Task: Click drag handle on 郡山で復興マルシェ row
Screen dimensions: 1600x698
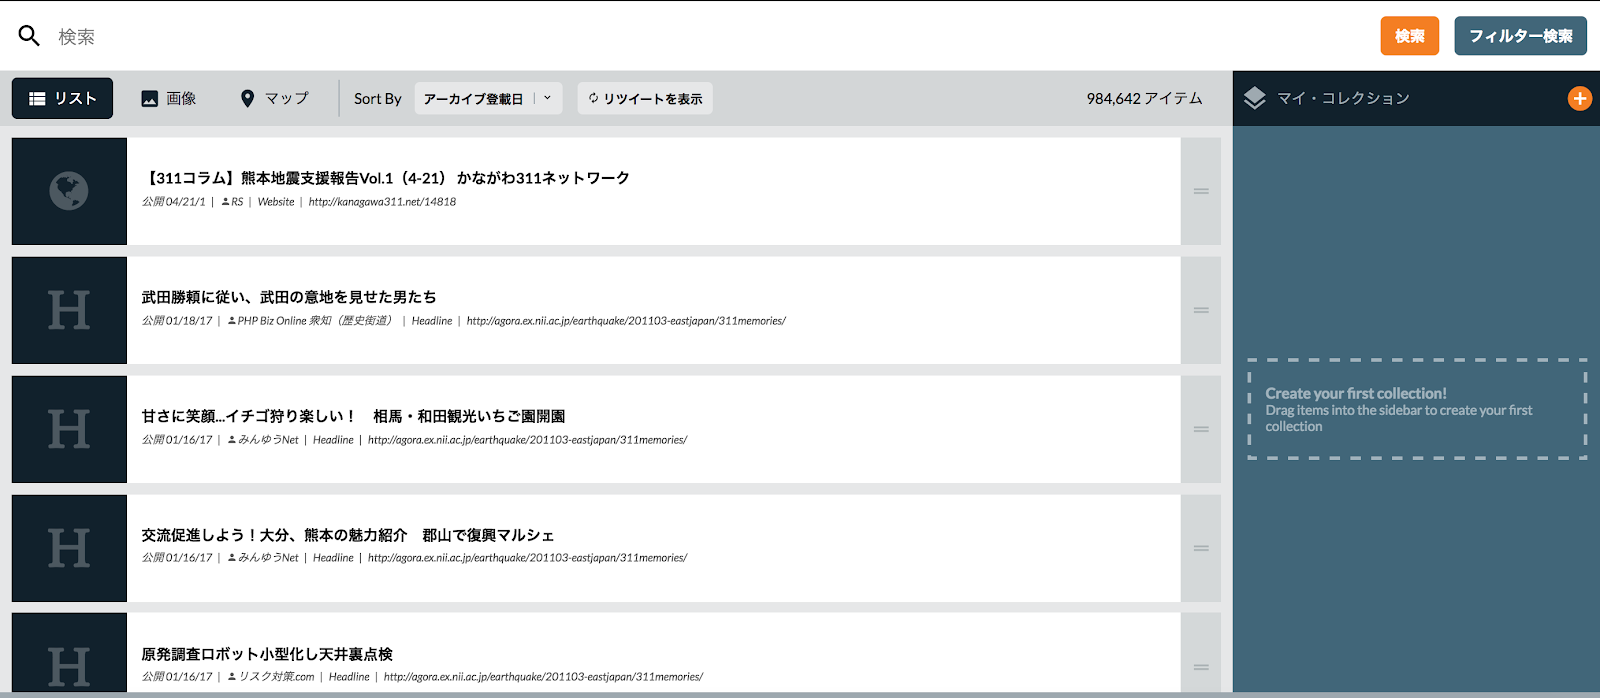Action: click(x=1201, y=548)
